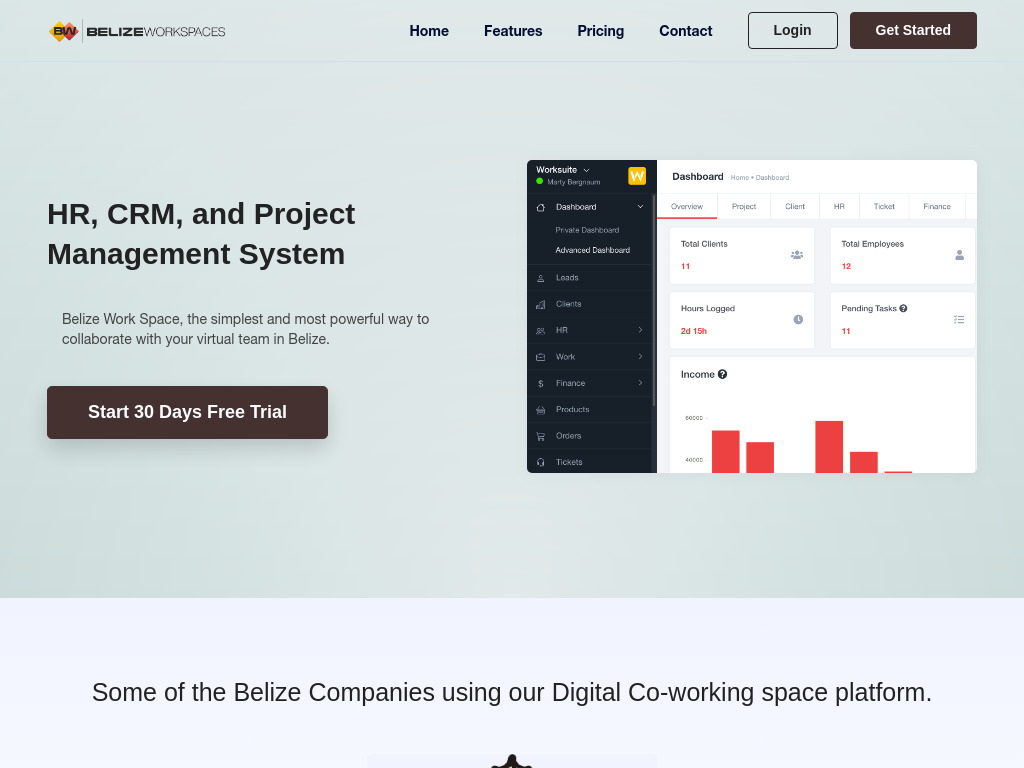This screenshot has height=768, width=1024.
Task: Start 30 Days Free Trial button
Action: coord(187,412)
